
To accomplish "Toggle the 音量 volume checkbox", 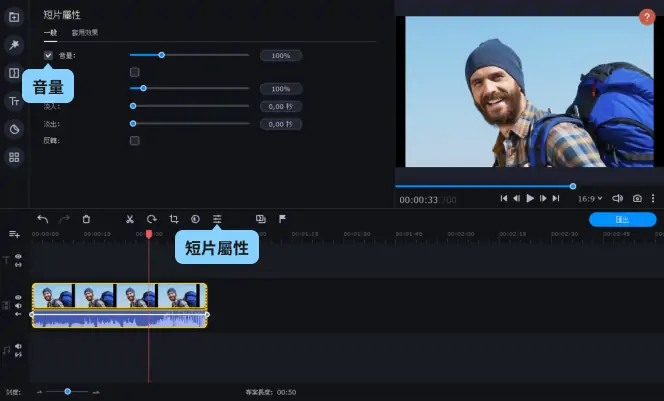I will pyautogui.click(x=48, y=55).
